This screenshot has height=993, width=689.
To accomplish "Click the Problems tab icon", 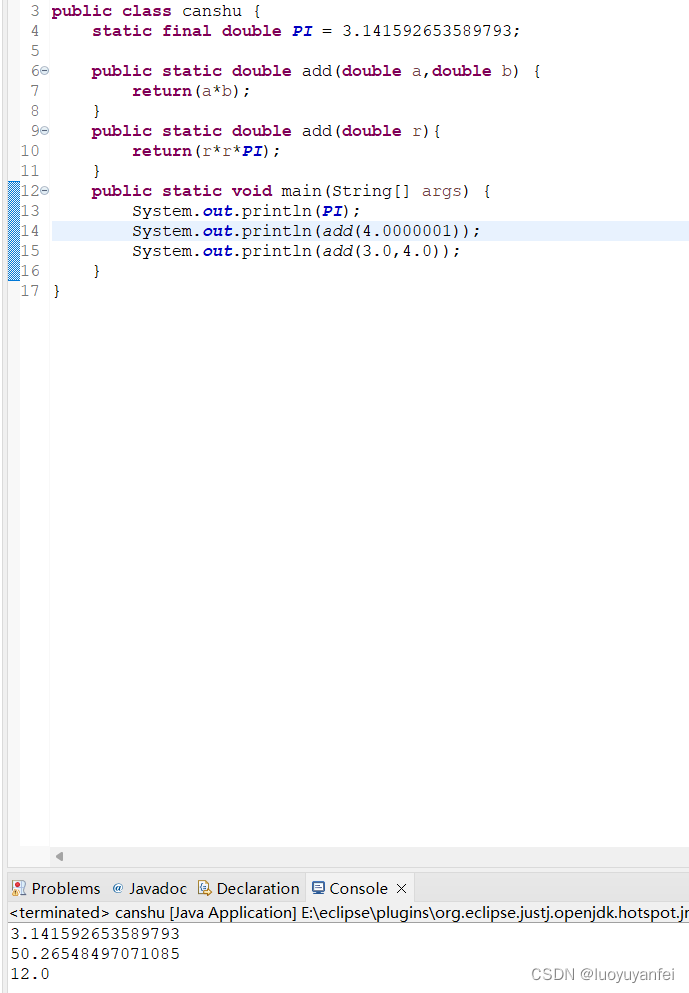I will 19,889.
